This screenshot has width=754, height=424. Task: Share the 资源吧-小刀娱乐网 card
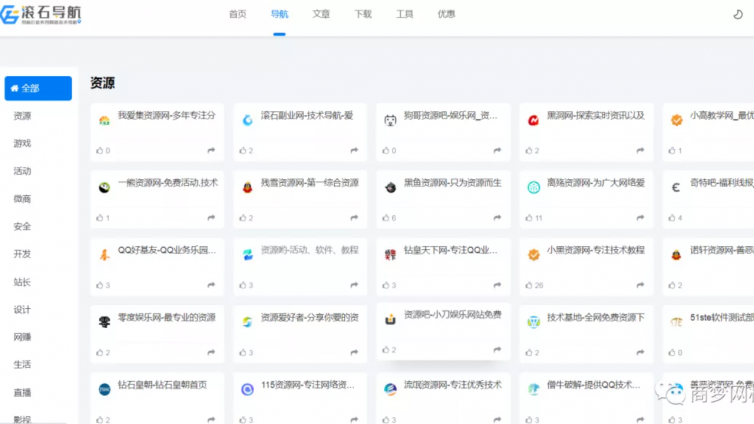click(497, 349)
